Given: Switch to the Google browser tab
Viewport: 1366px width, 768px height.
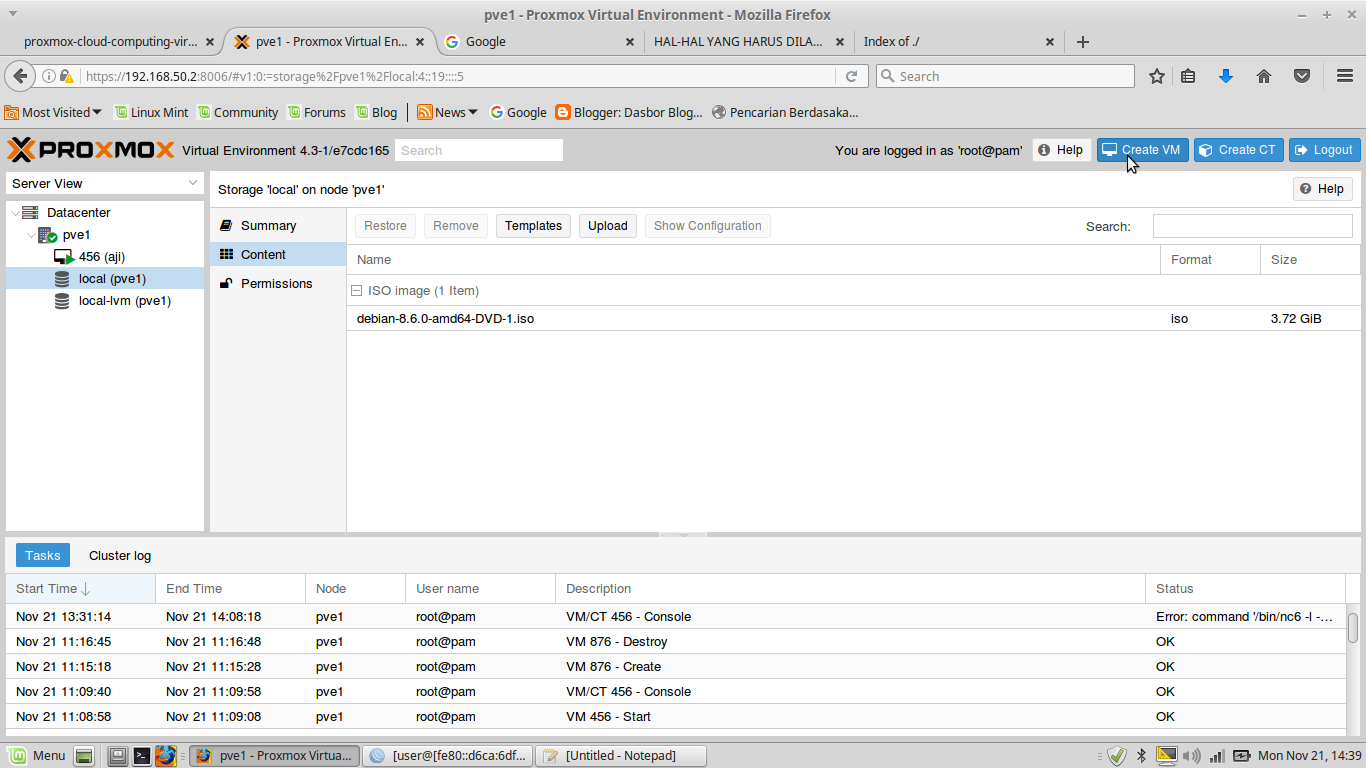Looking at the screenshot, I should pyautogui.click(x=540, y=42).
